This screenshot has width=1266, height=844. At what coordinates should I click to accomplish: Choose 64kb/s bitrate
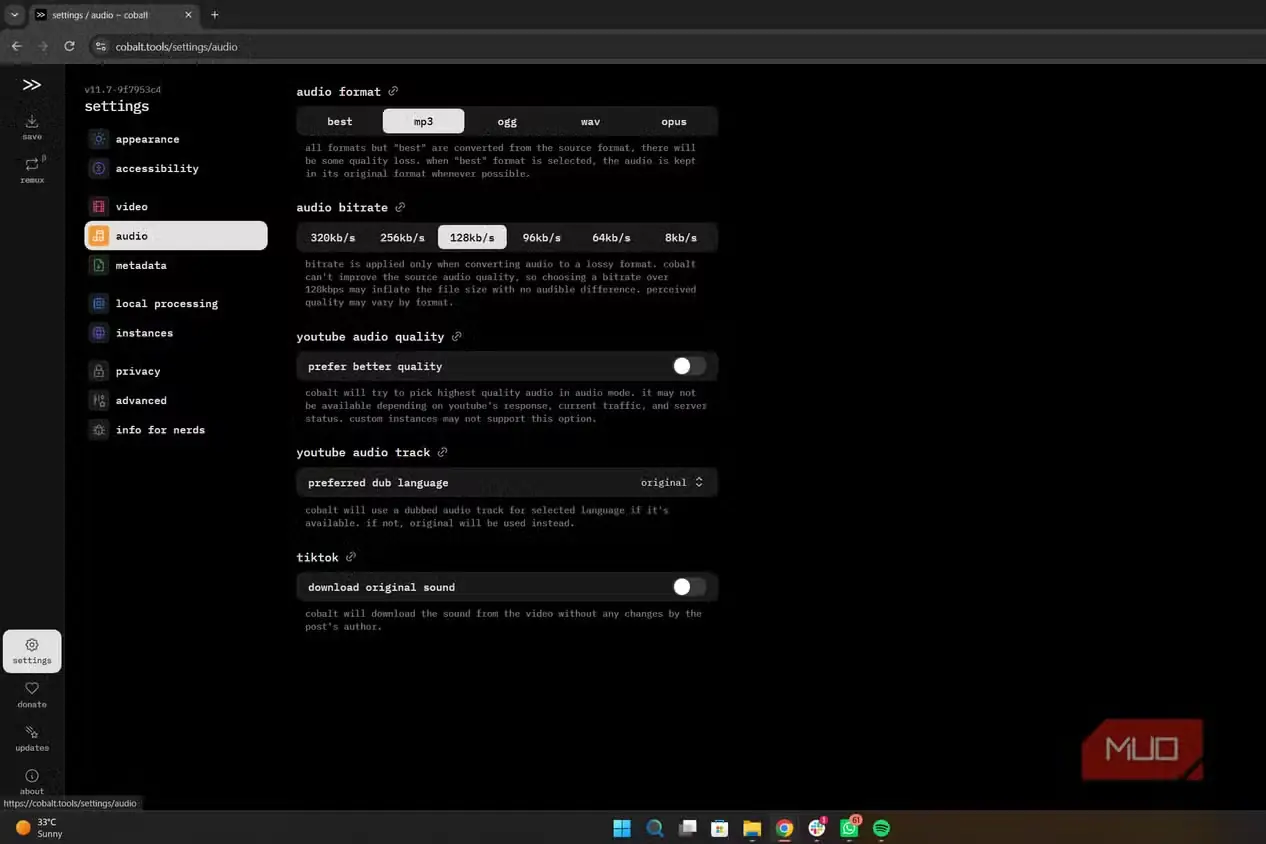click(611, 237)
